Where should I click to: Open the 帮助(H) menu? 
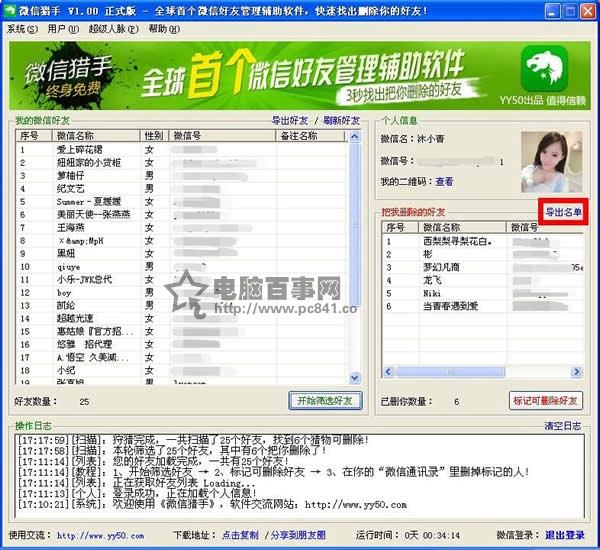click(x=164, y=29)
